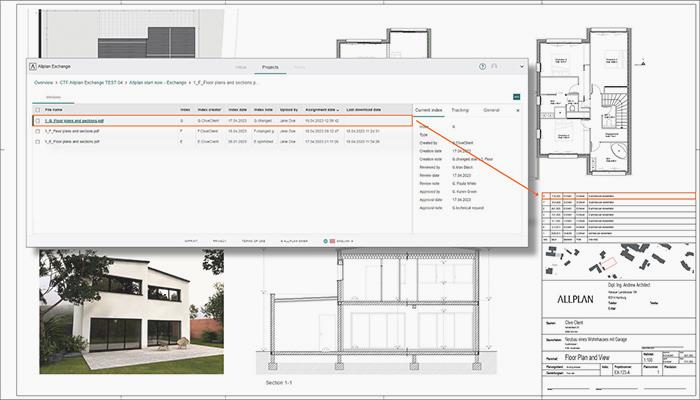Open the user account profile icon
700x400 pixels.
[494, 67]
